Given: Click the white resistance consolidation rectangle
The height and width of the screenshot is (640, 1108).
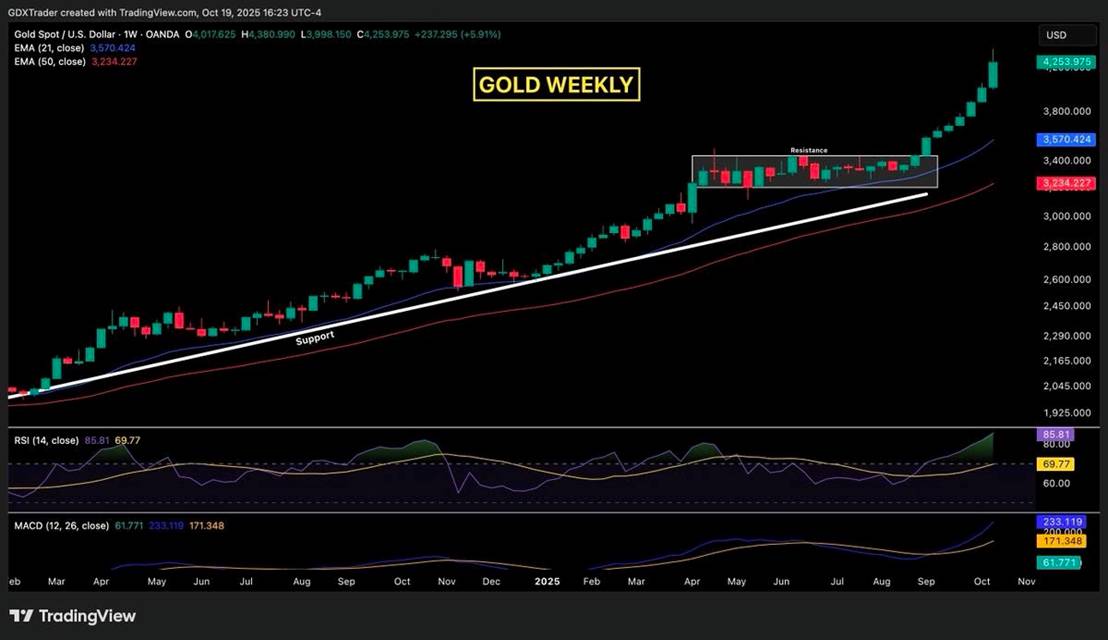Looking at the screenshot, I should click(815, 172).
